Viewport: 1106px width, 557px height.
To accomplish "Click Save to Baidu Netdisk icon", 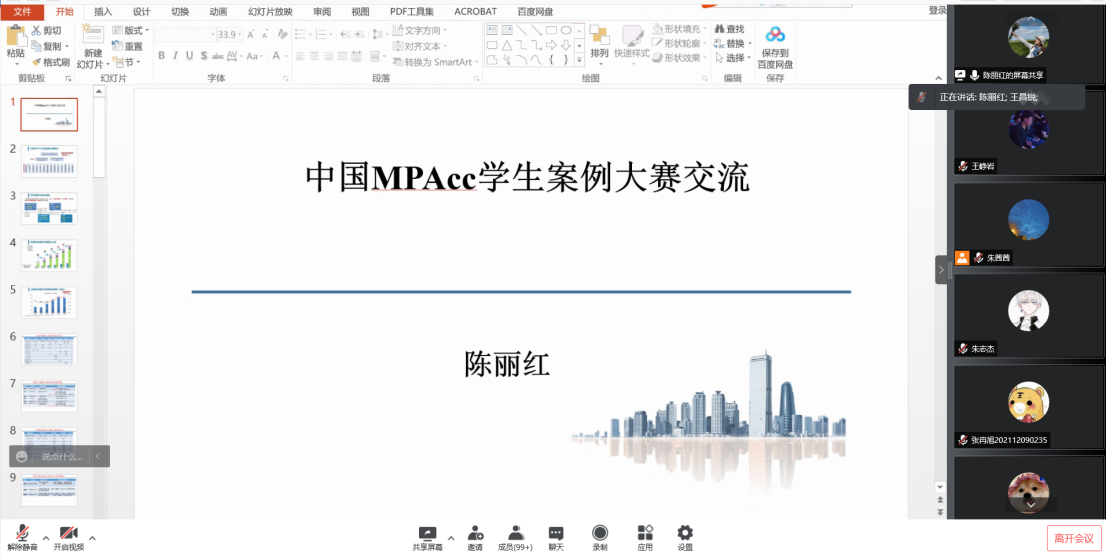I will click(775, 42).
